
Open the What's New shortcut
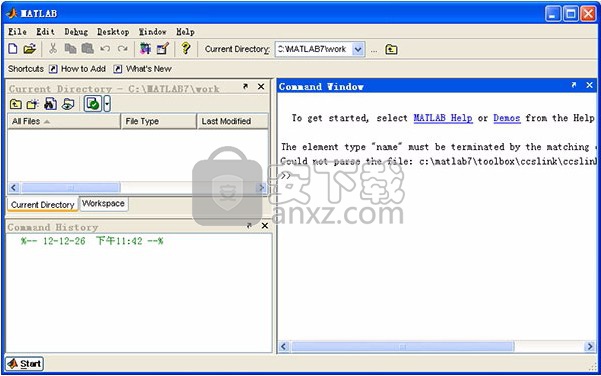pyautogui.click(x=143, y=69)
